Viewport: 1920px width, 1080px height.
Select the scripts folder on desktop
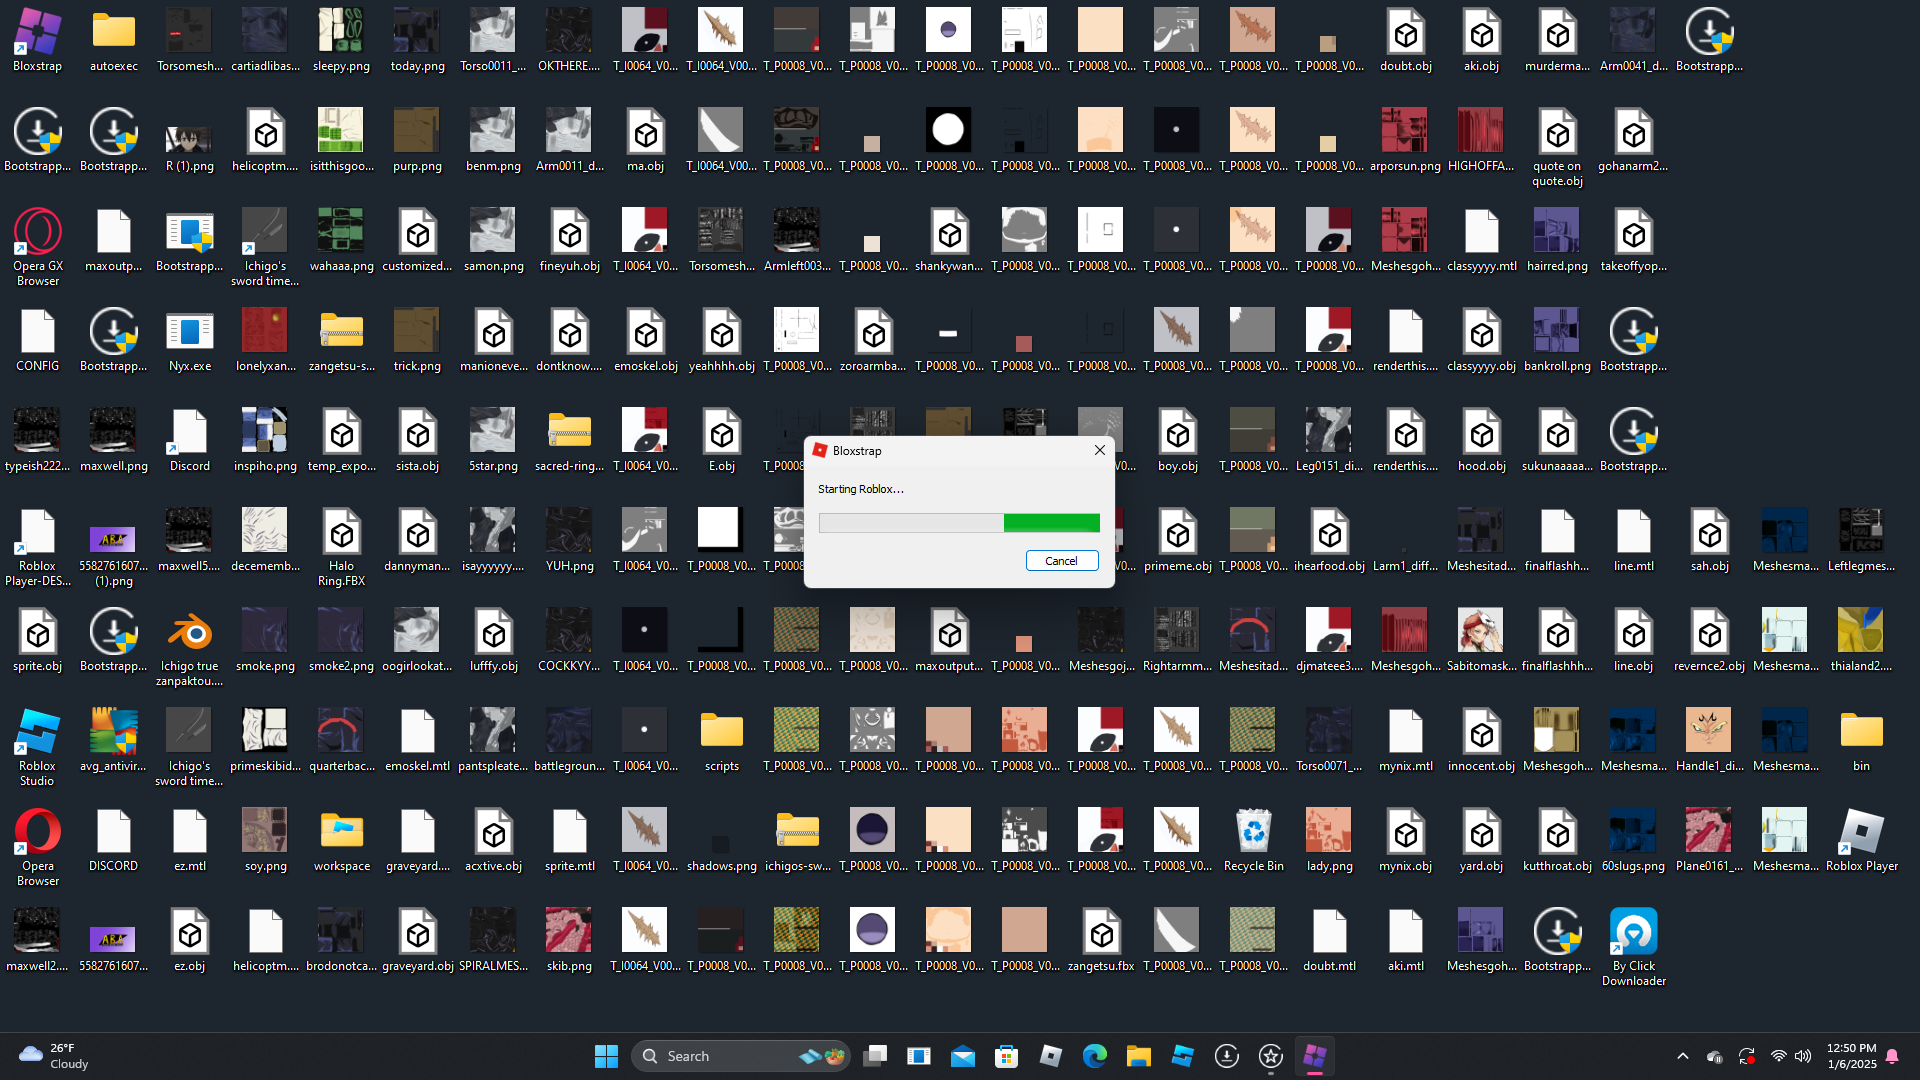pos(721,734)
